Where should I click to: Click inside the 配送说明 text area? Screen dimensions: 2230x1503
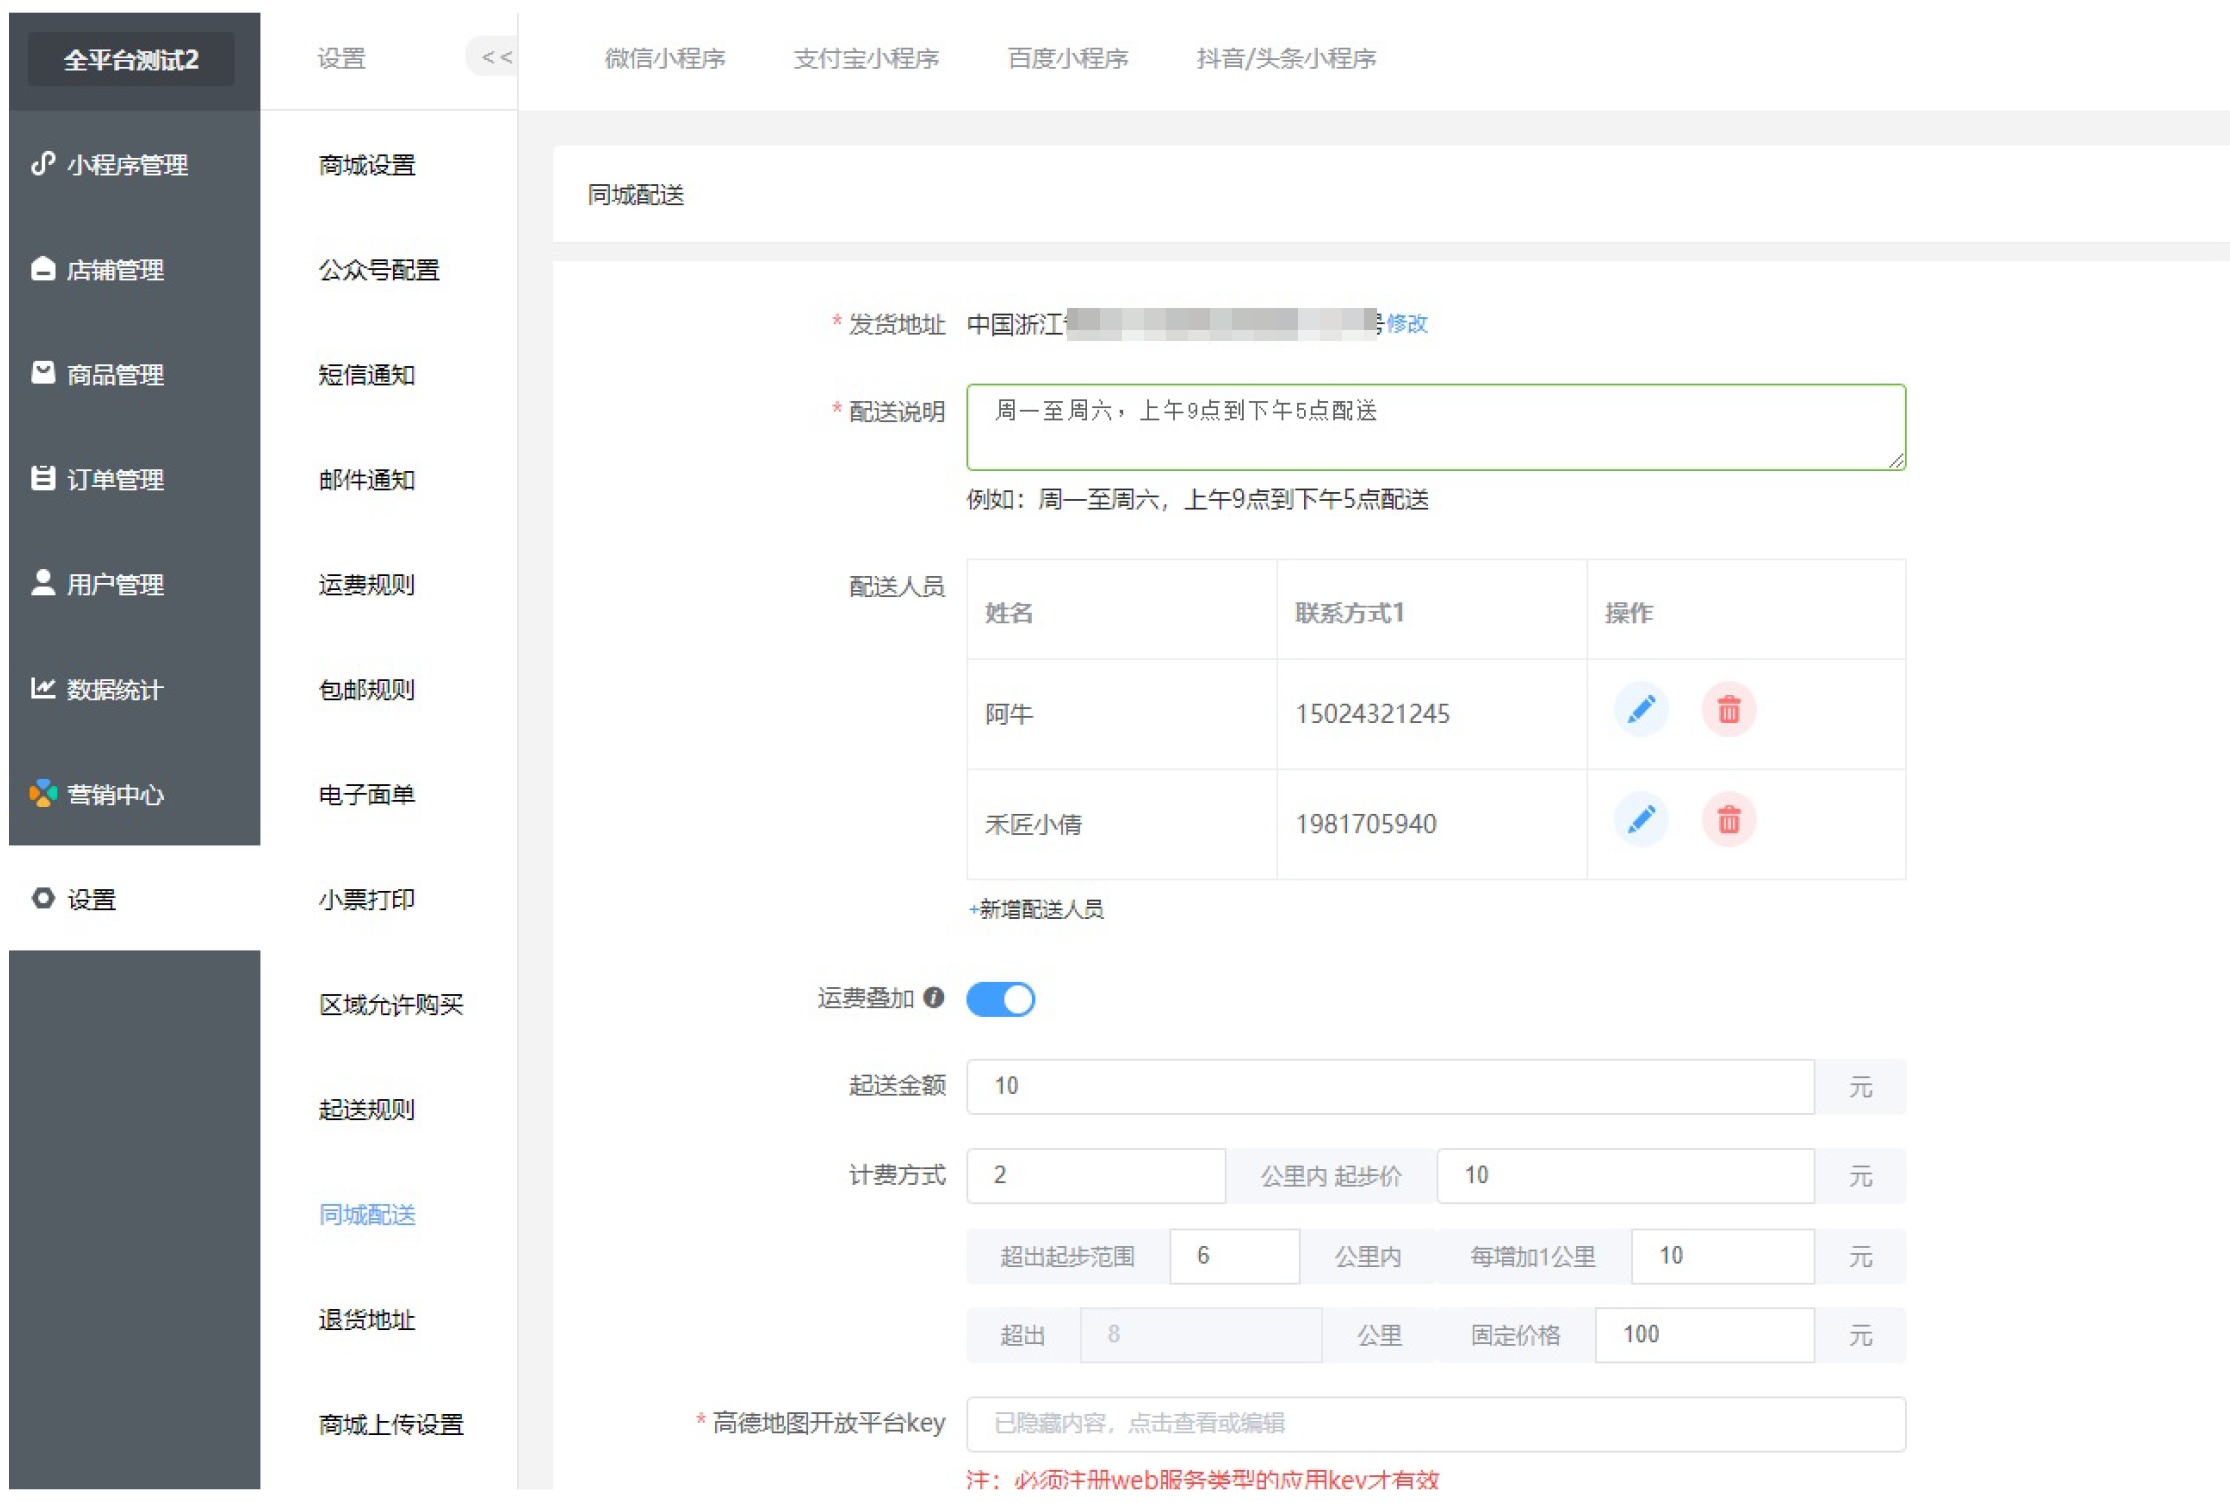[1436, 427]
